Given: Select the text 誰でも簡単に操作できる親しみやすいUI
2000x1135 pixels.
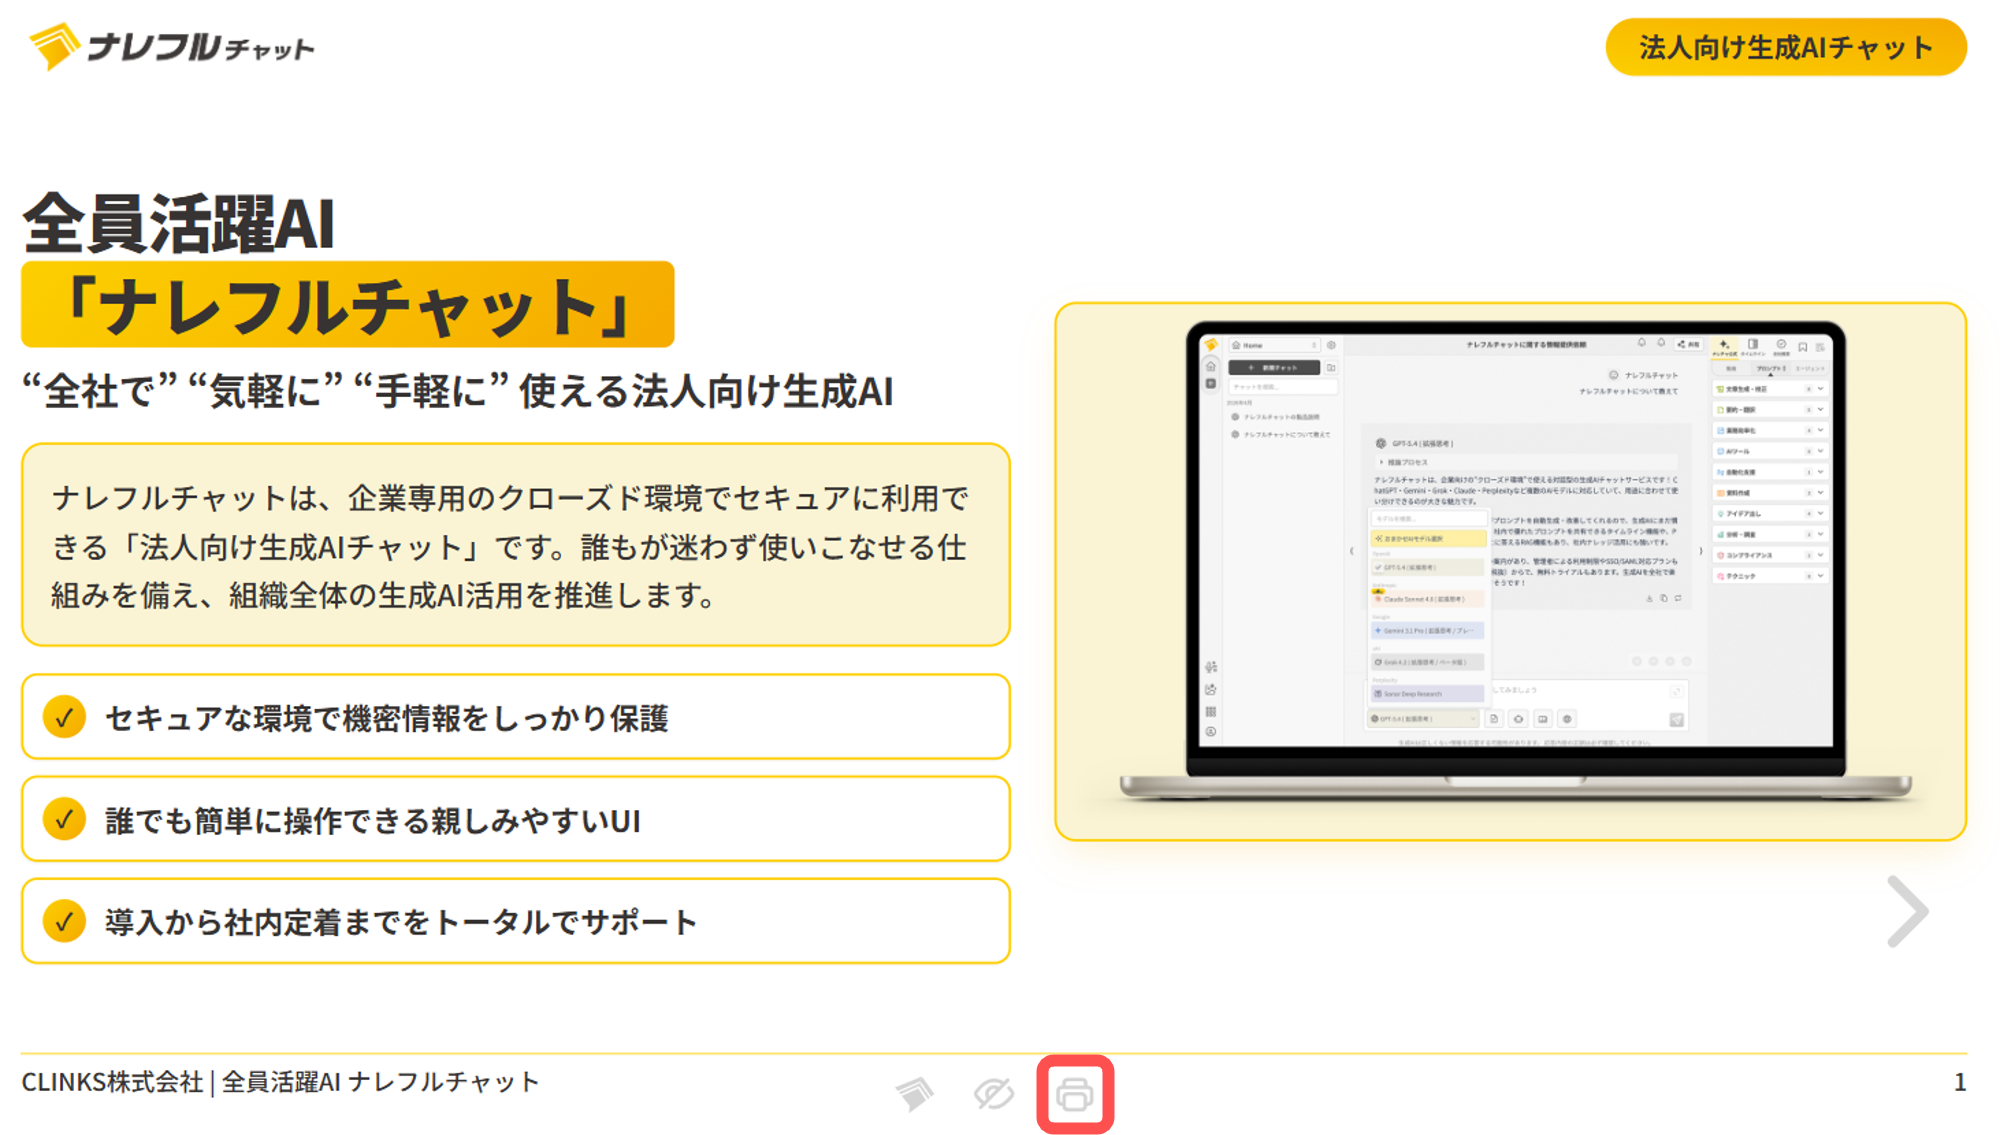Looking at the screenshot, I should point(373,820).
